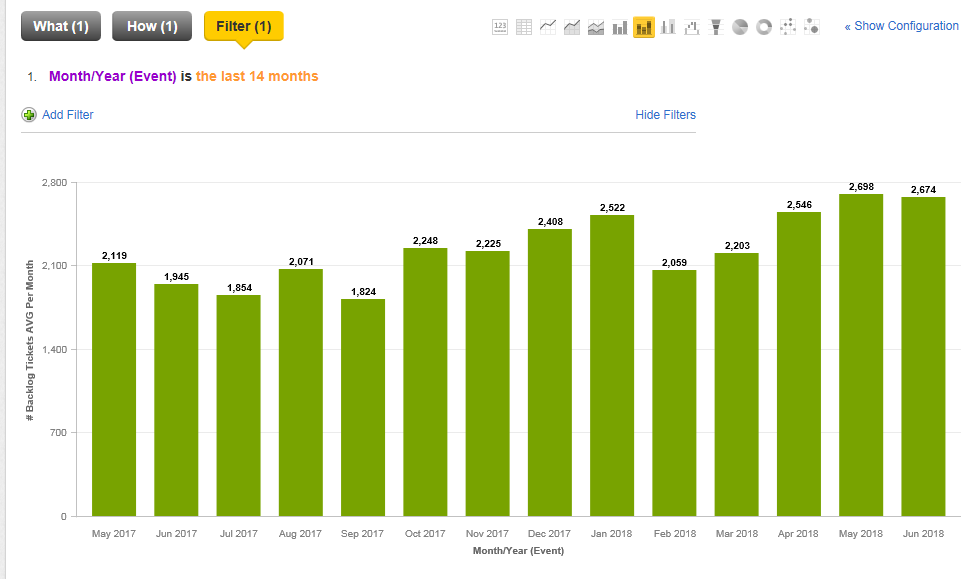Select the line chart icon
The height and width of the screenshot is (579, 971).
click(548, 27)
